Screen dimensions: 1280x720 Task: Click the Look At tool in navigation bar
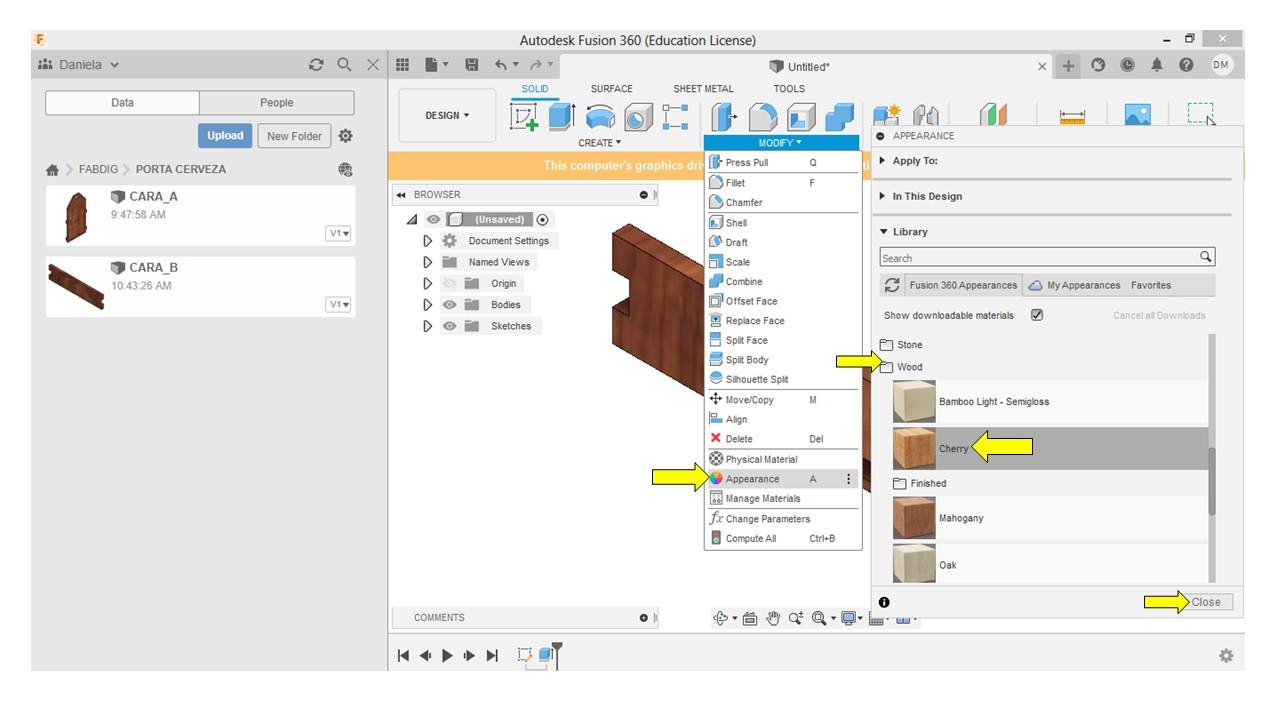click(750, 618)
